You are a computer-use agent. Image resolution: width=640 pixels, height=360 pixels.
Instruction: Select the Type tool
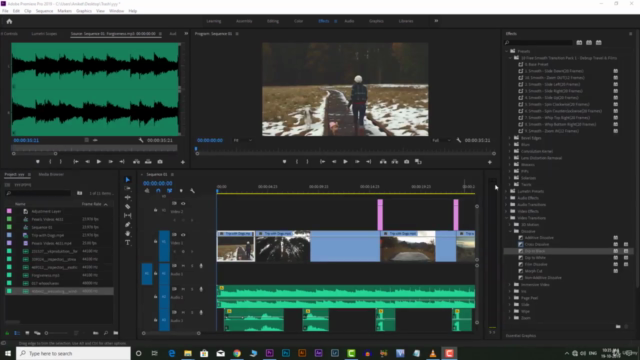click(128, 242)
